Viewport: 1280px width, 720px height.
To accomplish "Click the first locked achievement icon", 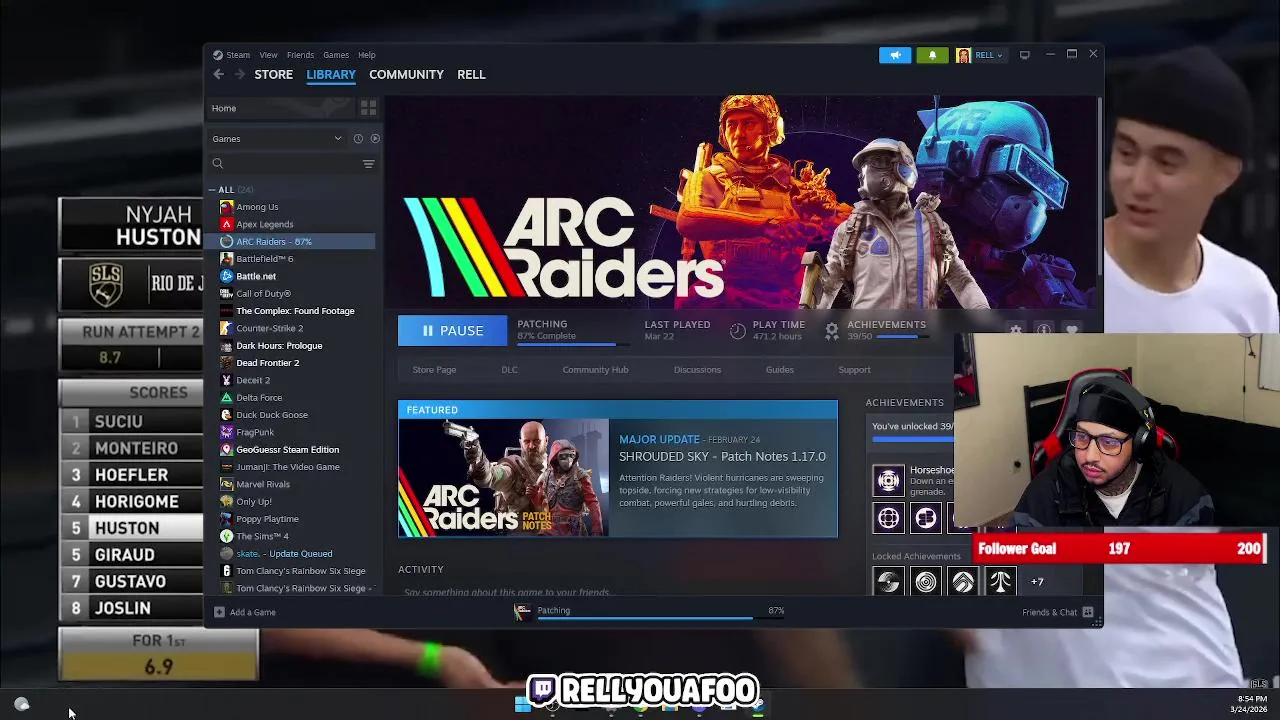I will [888, 581].
